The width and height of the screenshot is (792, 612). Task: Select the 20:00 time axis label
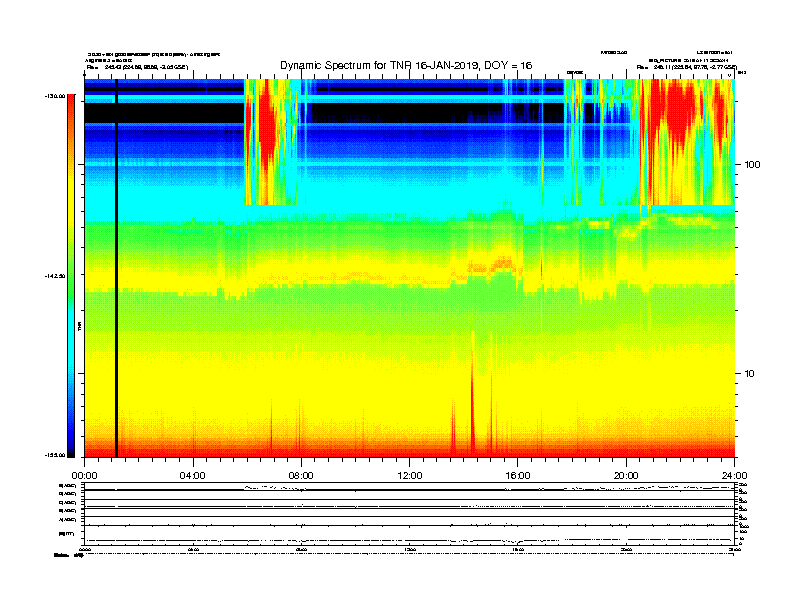click(626, 476)
